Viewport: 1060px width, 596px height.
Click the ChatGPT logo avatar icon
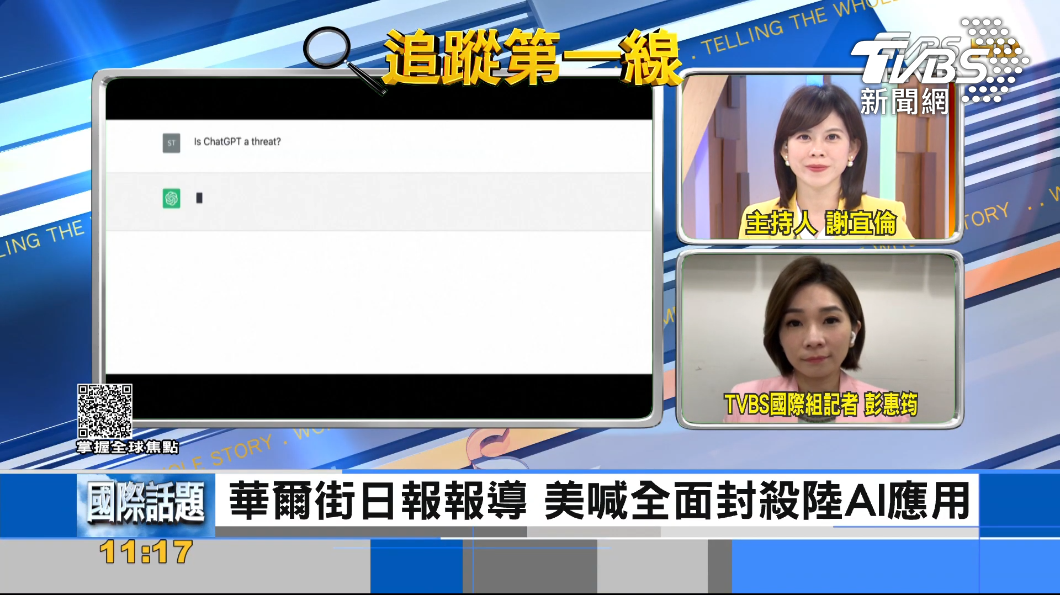coord(172,199)
